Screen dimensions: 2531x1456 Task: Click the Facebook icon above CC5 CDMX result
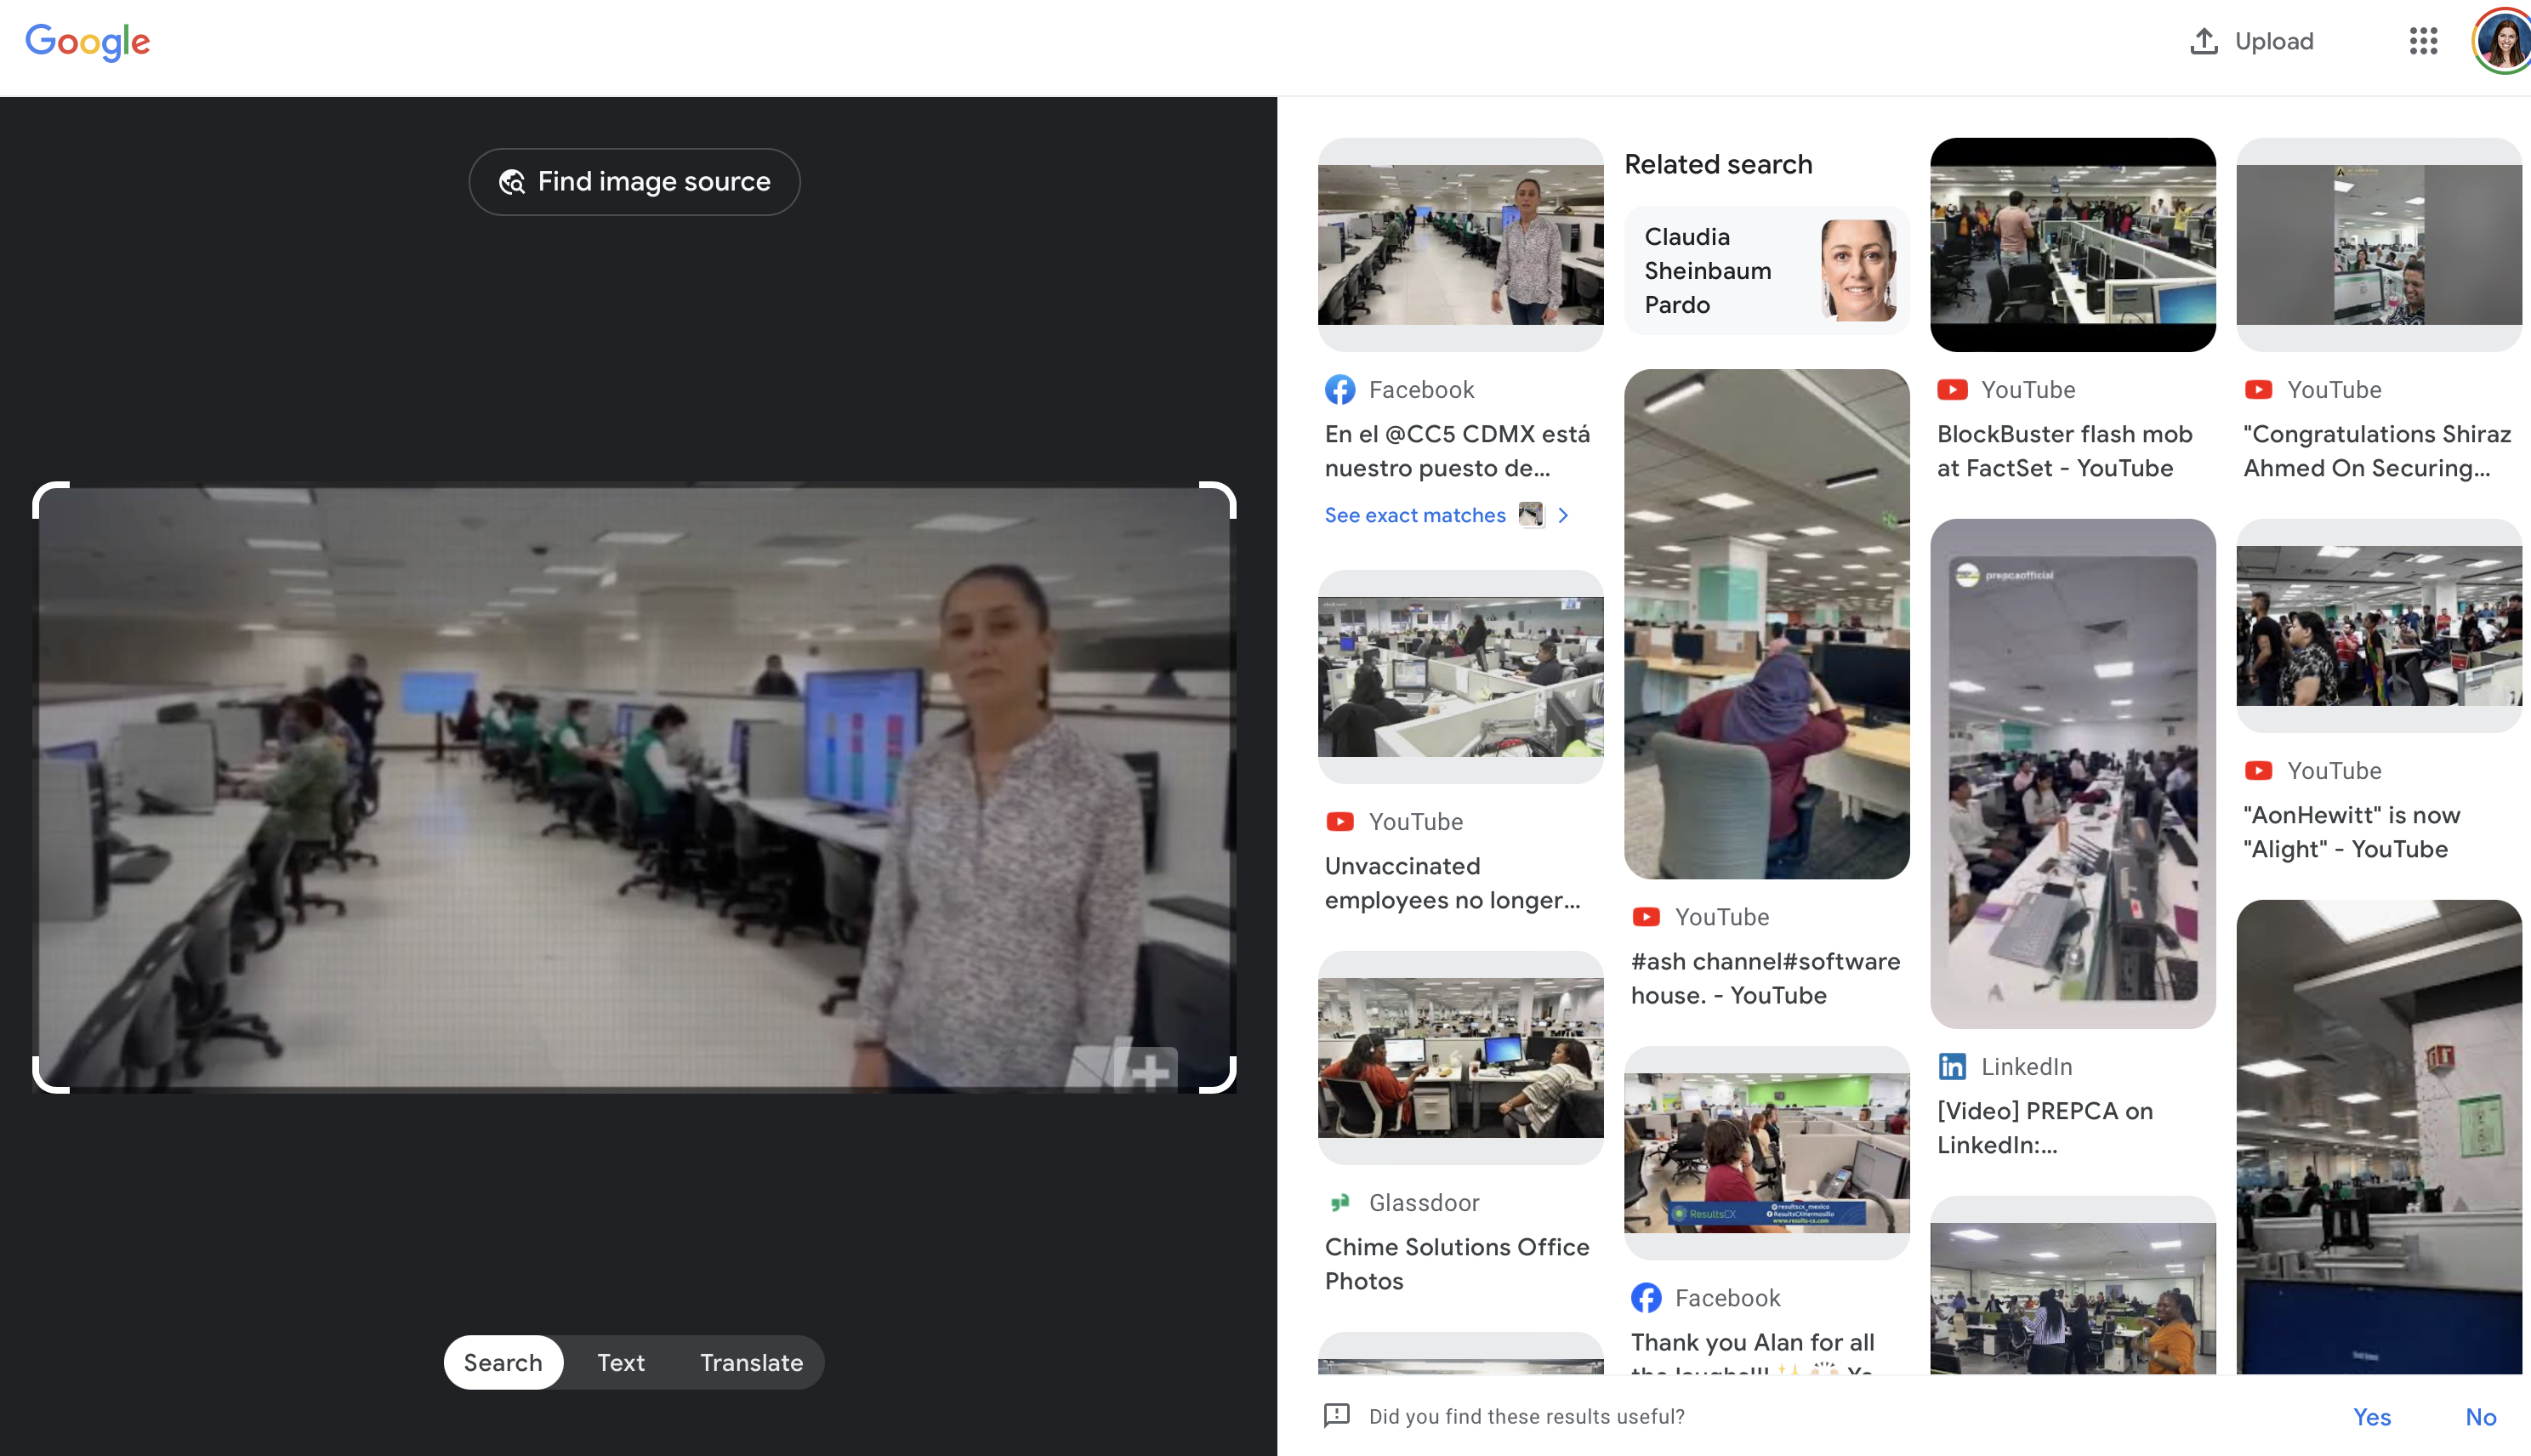tap(1340, 389)
